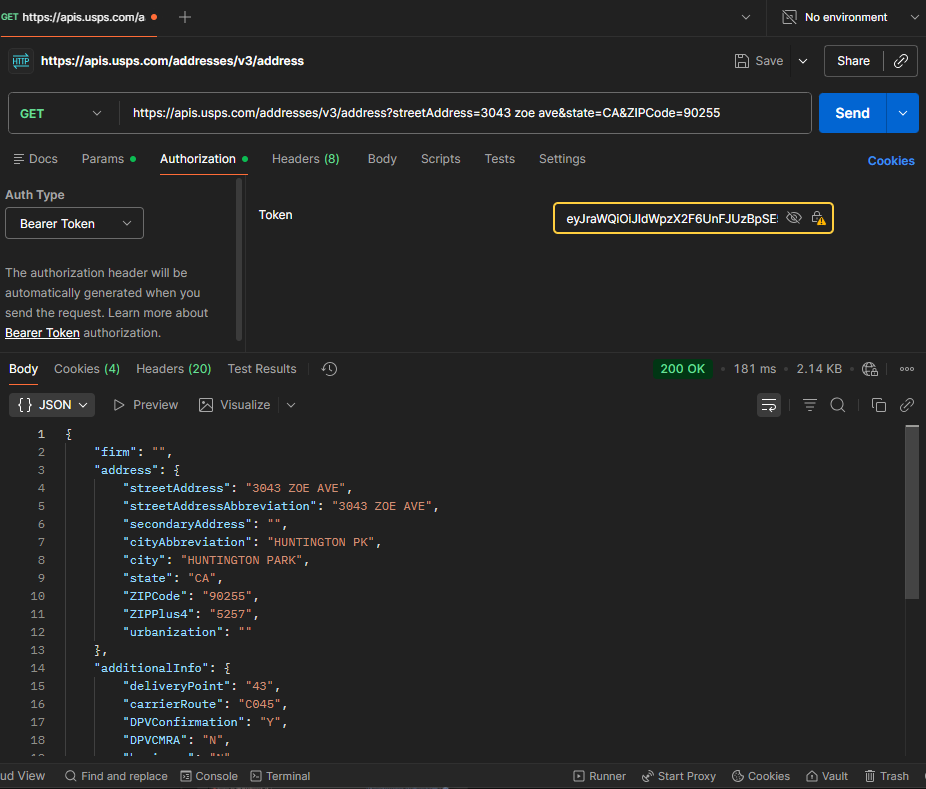Search within the response body
The width and height of the screenshot is (926, 789).
838,405
